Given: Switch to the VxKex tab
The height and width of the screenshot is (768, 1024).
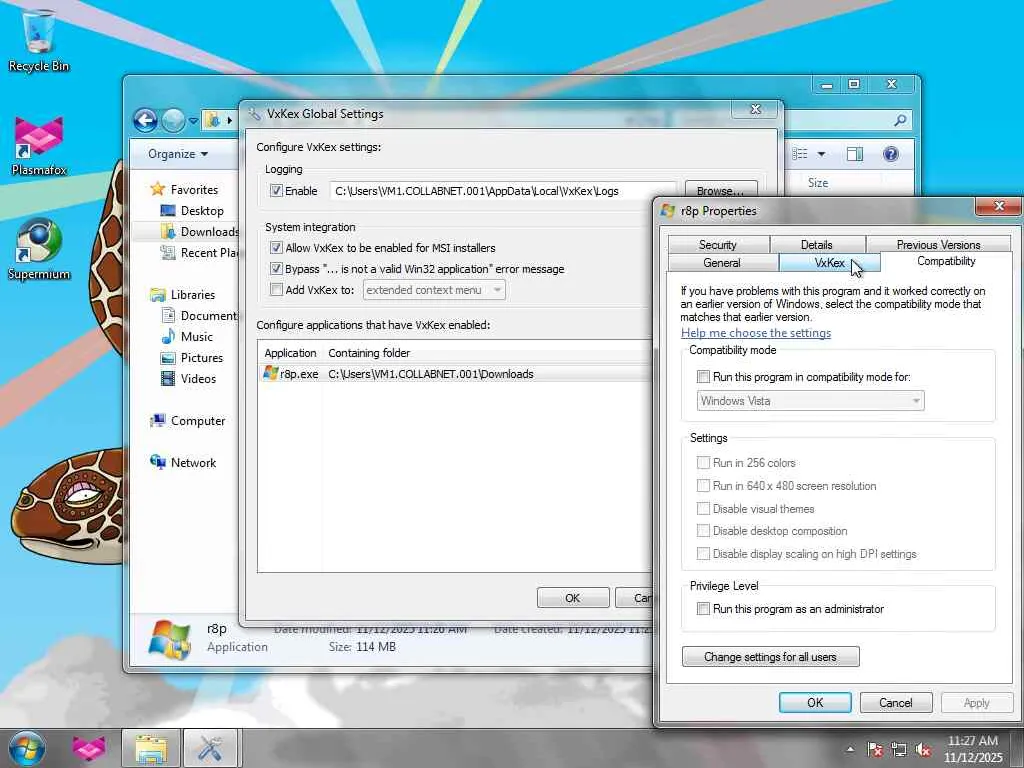Looking at the screenshot, I should pyautogui.click(x=829, y=263).
